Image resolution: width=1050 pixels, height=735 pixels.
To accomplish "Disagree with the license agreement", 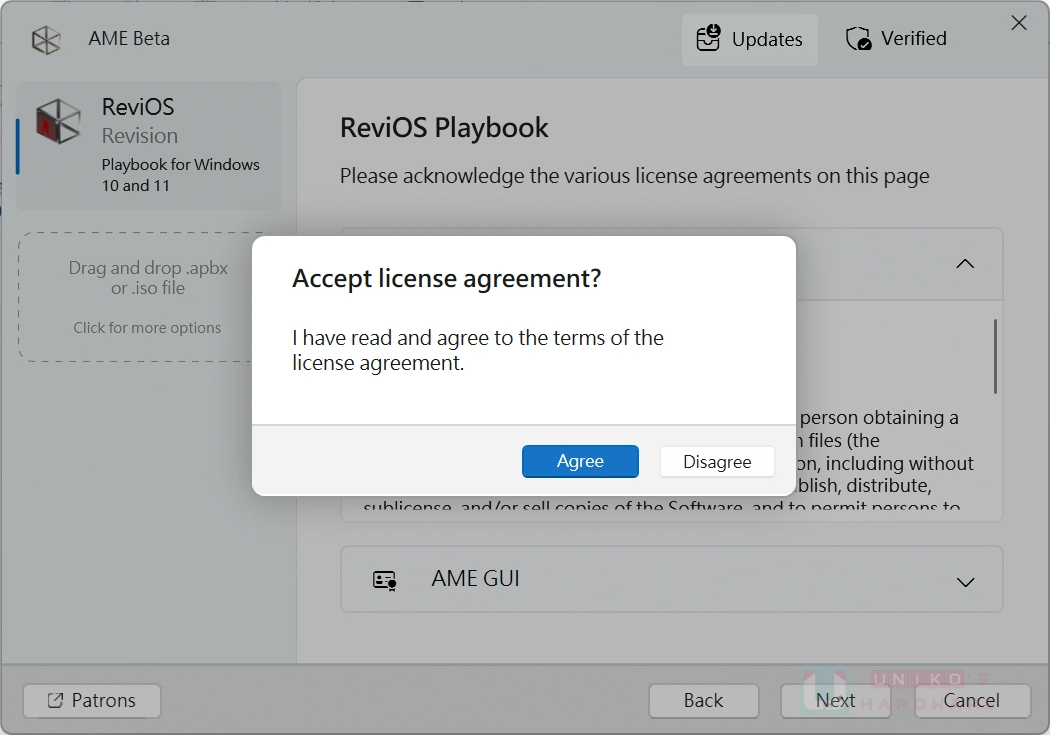I will pyautogui.click(x=716, y=461).
